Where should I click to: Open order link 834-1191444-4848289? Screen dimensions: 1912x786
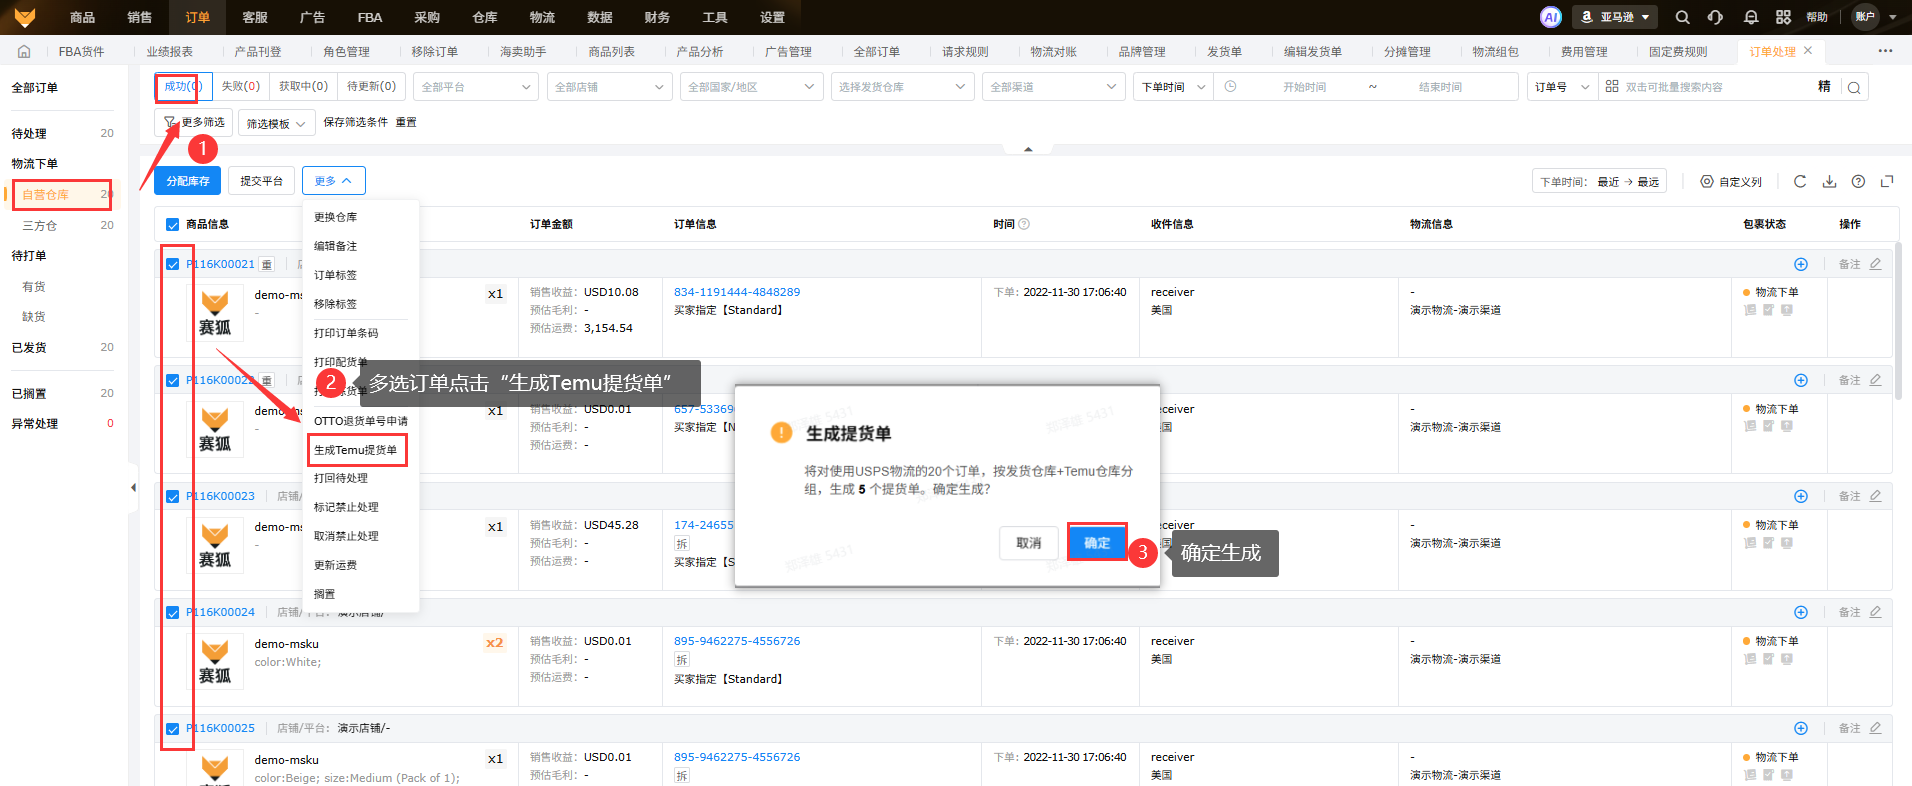737,292
